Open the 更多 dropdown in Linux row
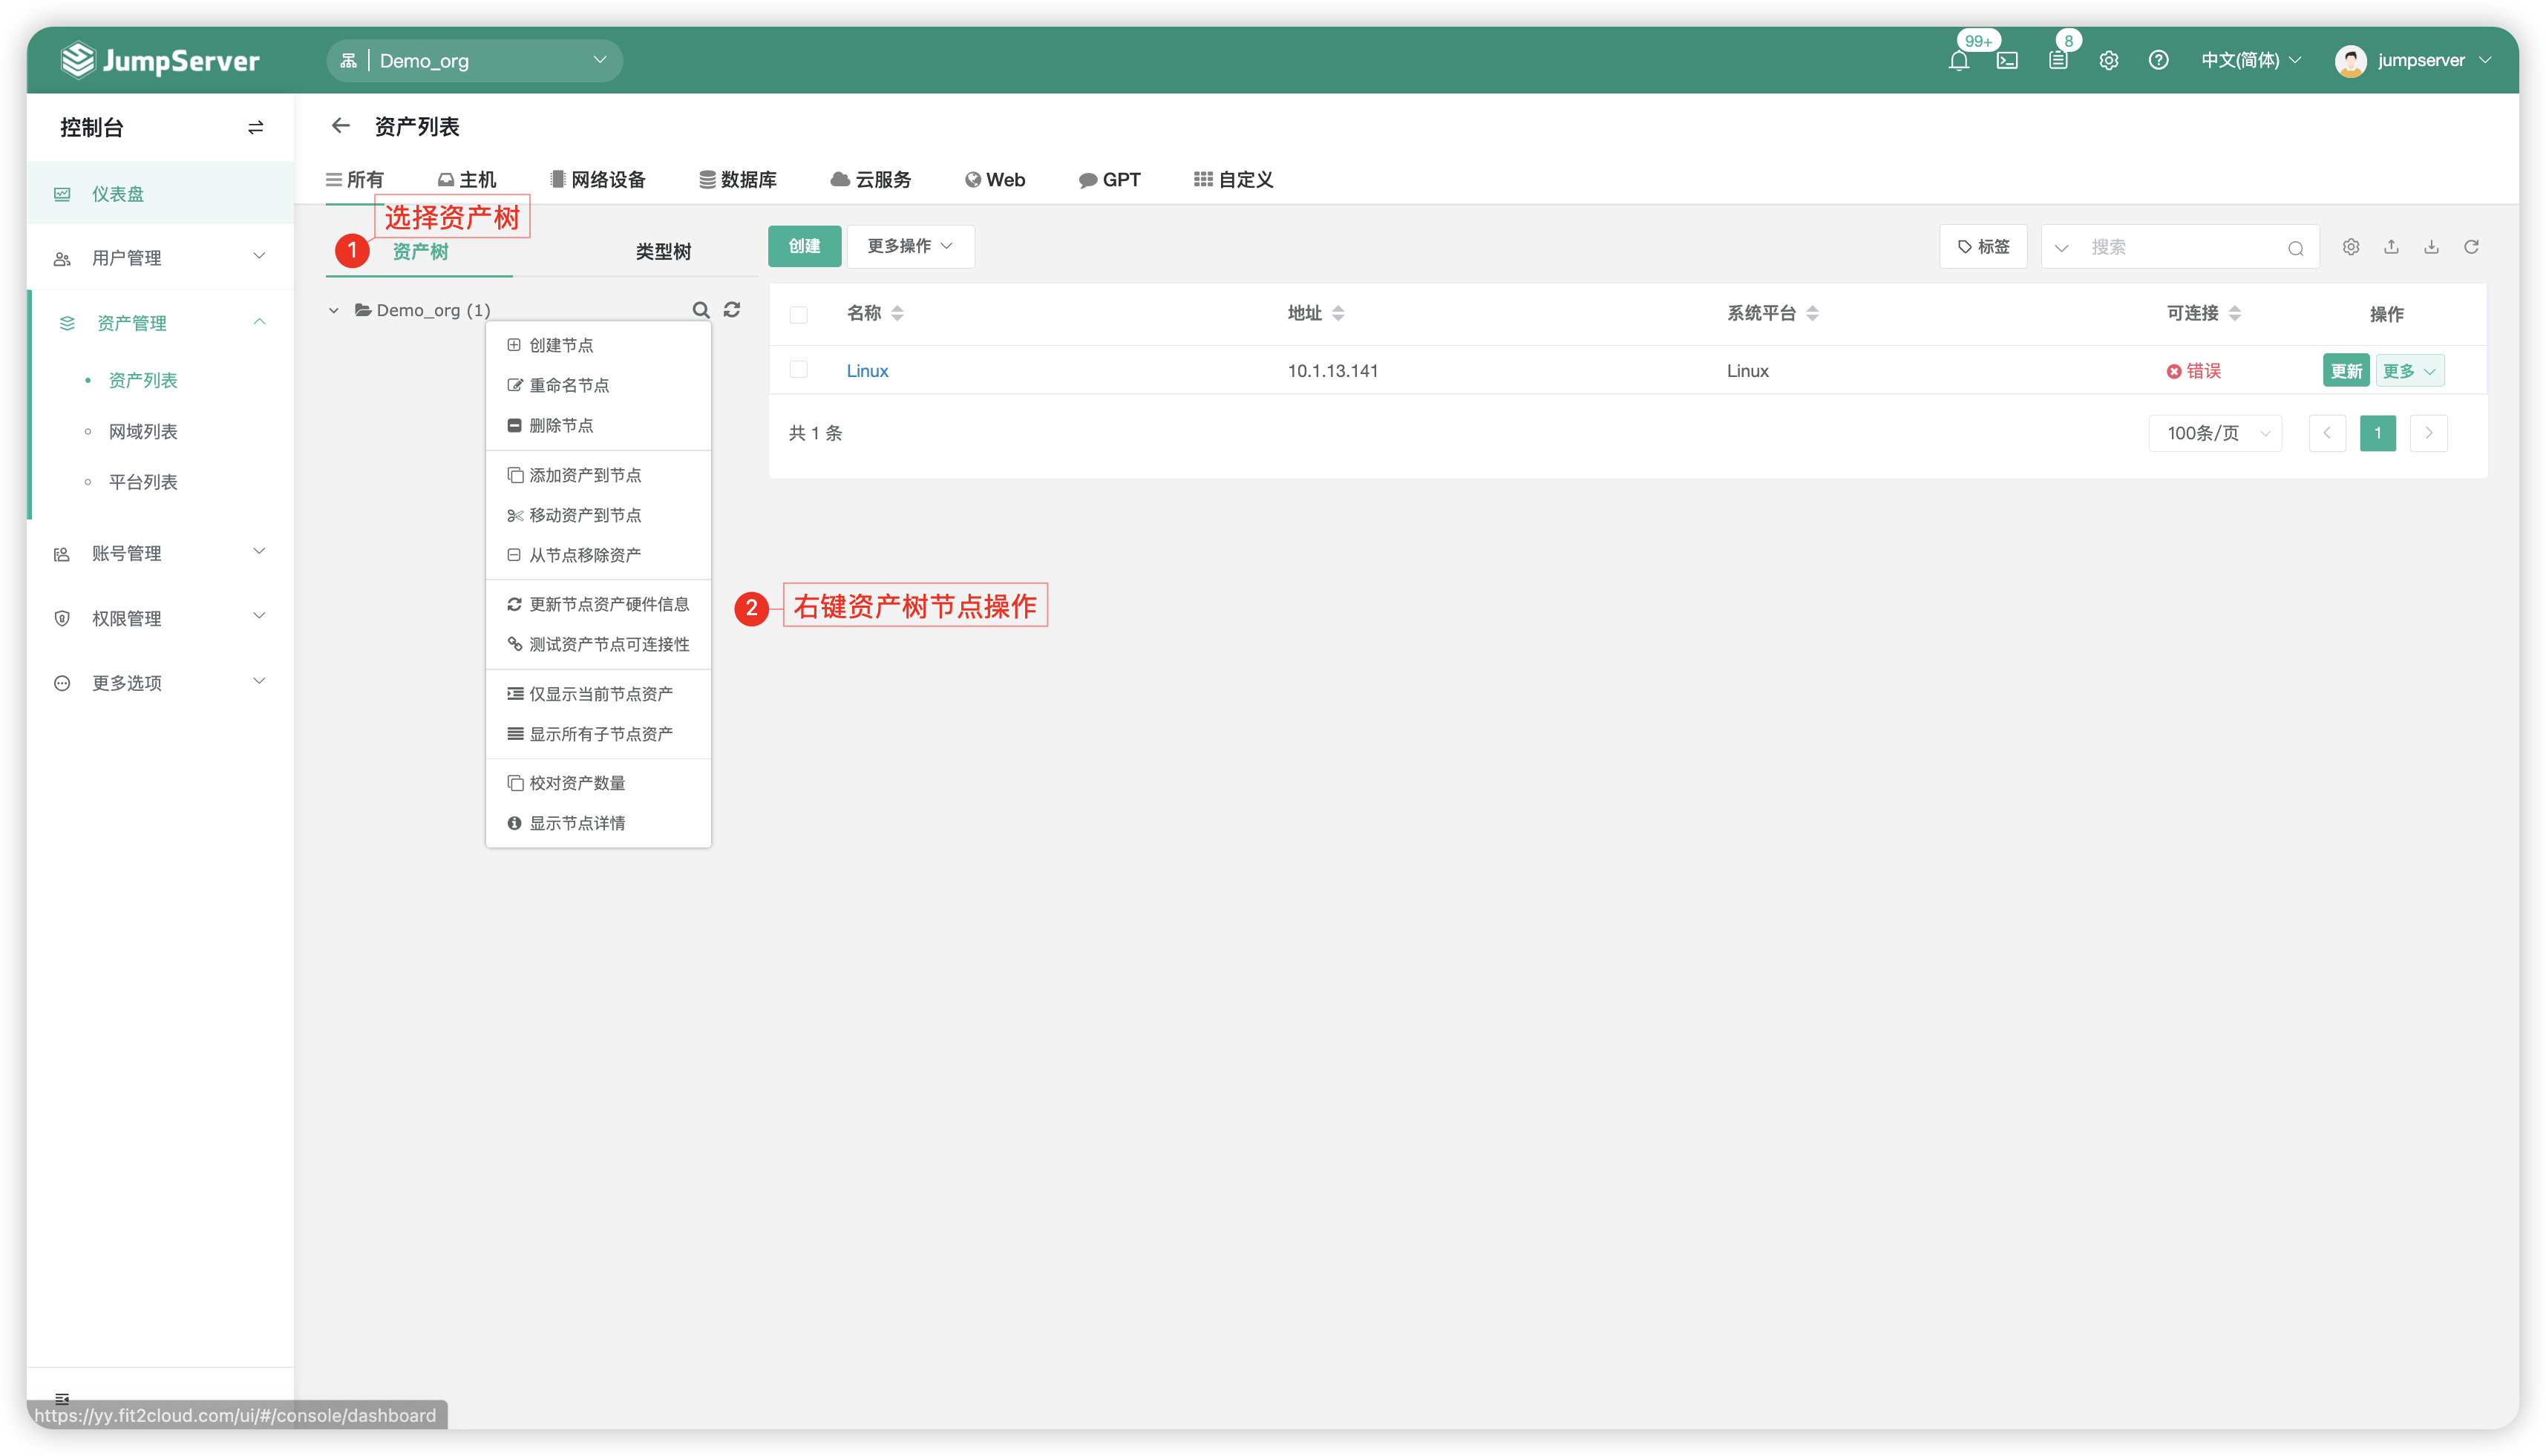This screenshot has width=2546, height=1456. click(x=2409, y=371)
